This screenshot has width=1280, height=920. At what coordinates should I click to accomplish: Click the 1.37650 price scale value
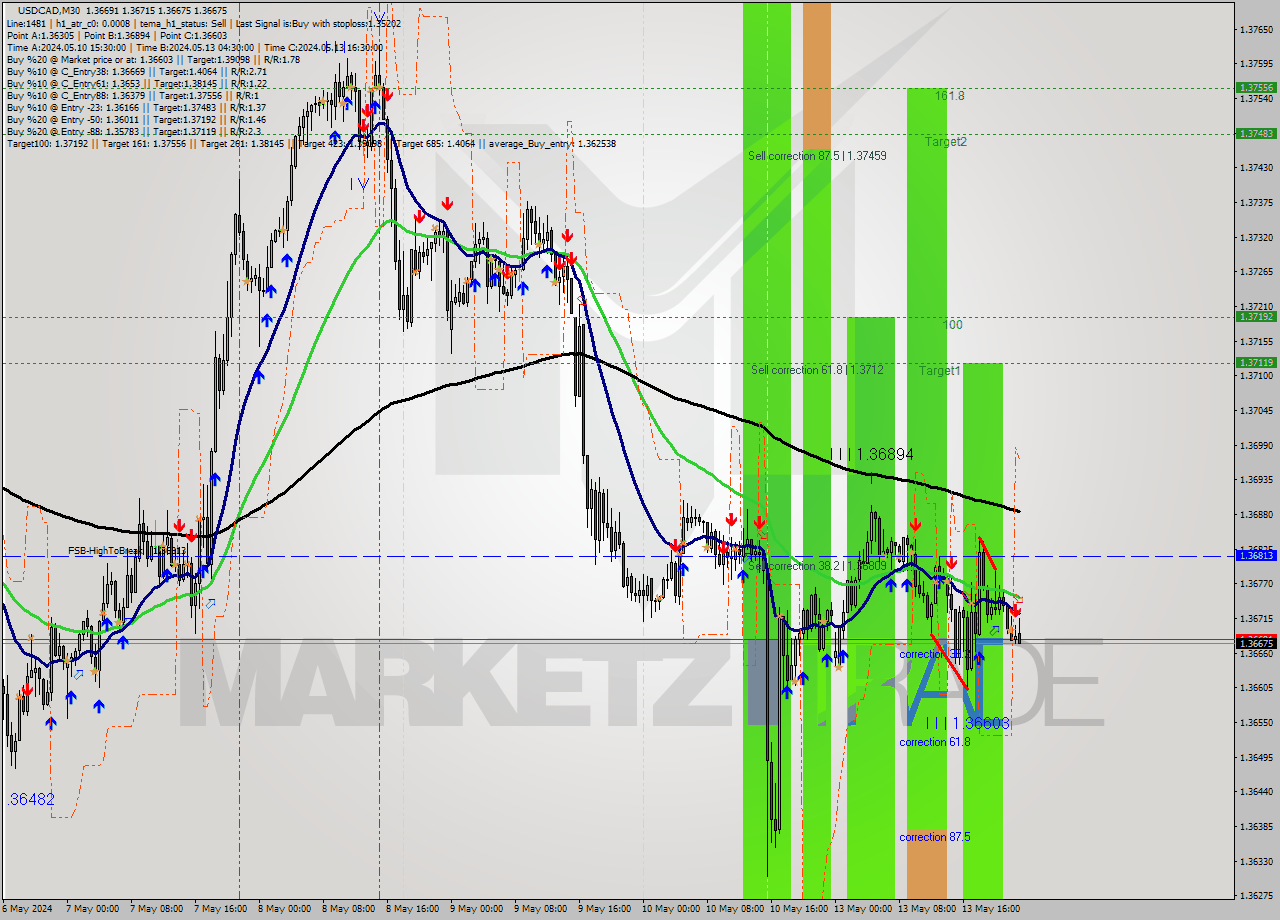[1256, 29]
